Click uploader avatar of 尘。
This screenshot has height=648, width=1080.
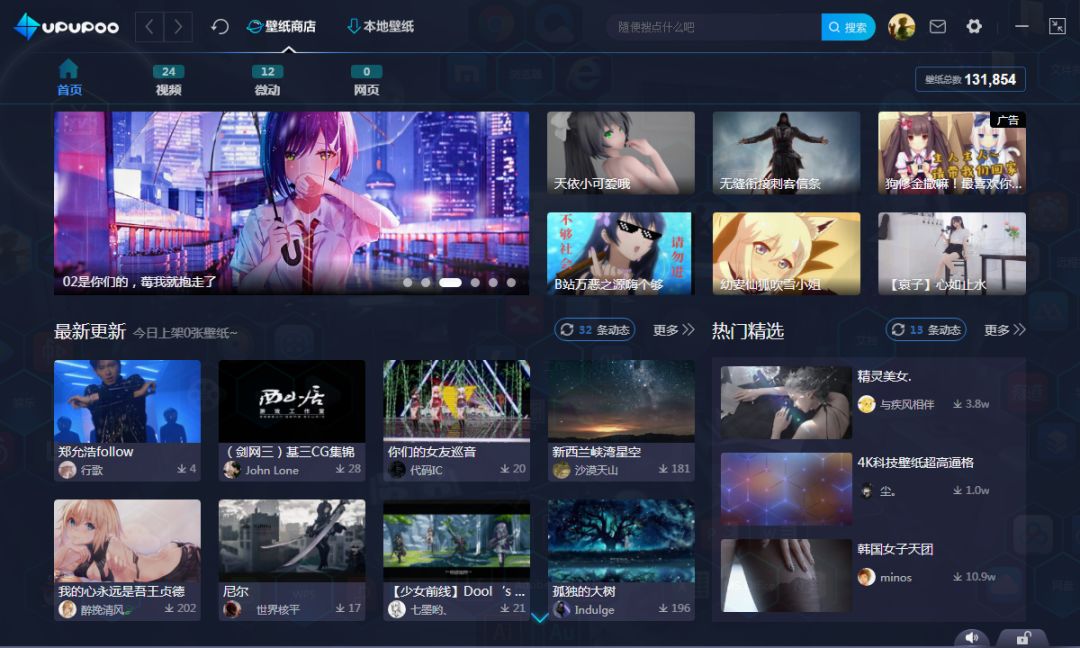(x=866, y=491)
